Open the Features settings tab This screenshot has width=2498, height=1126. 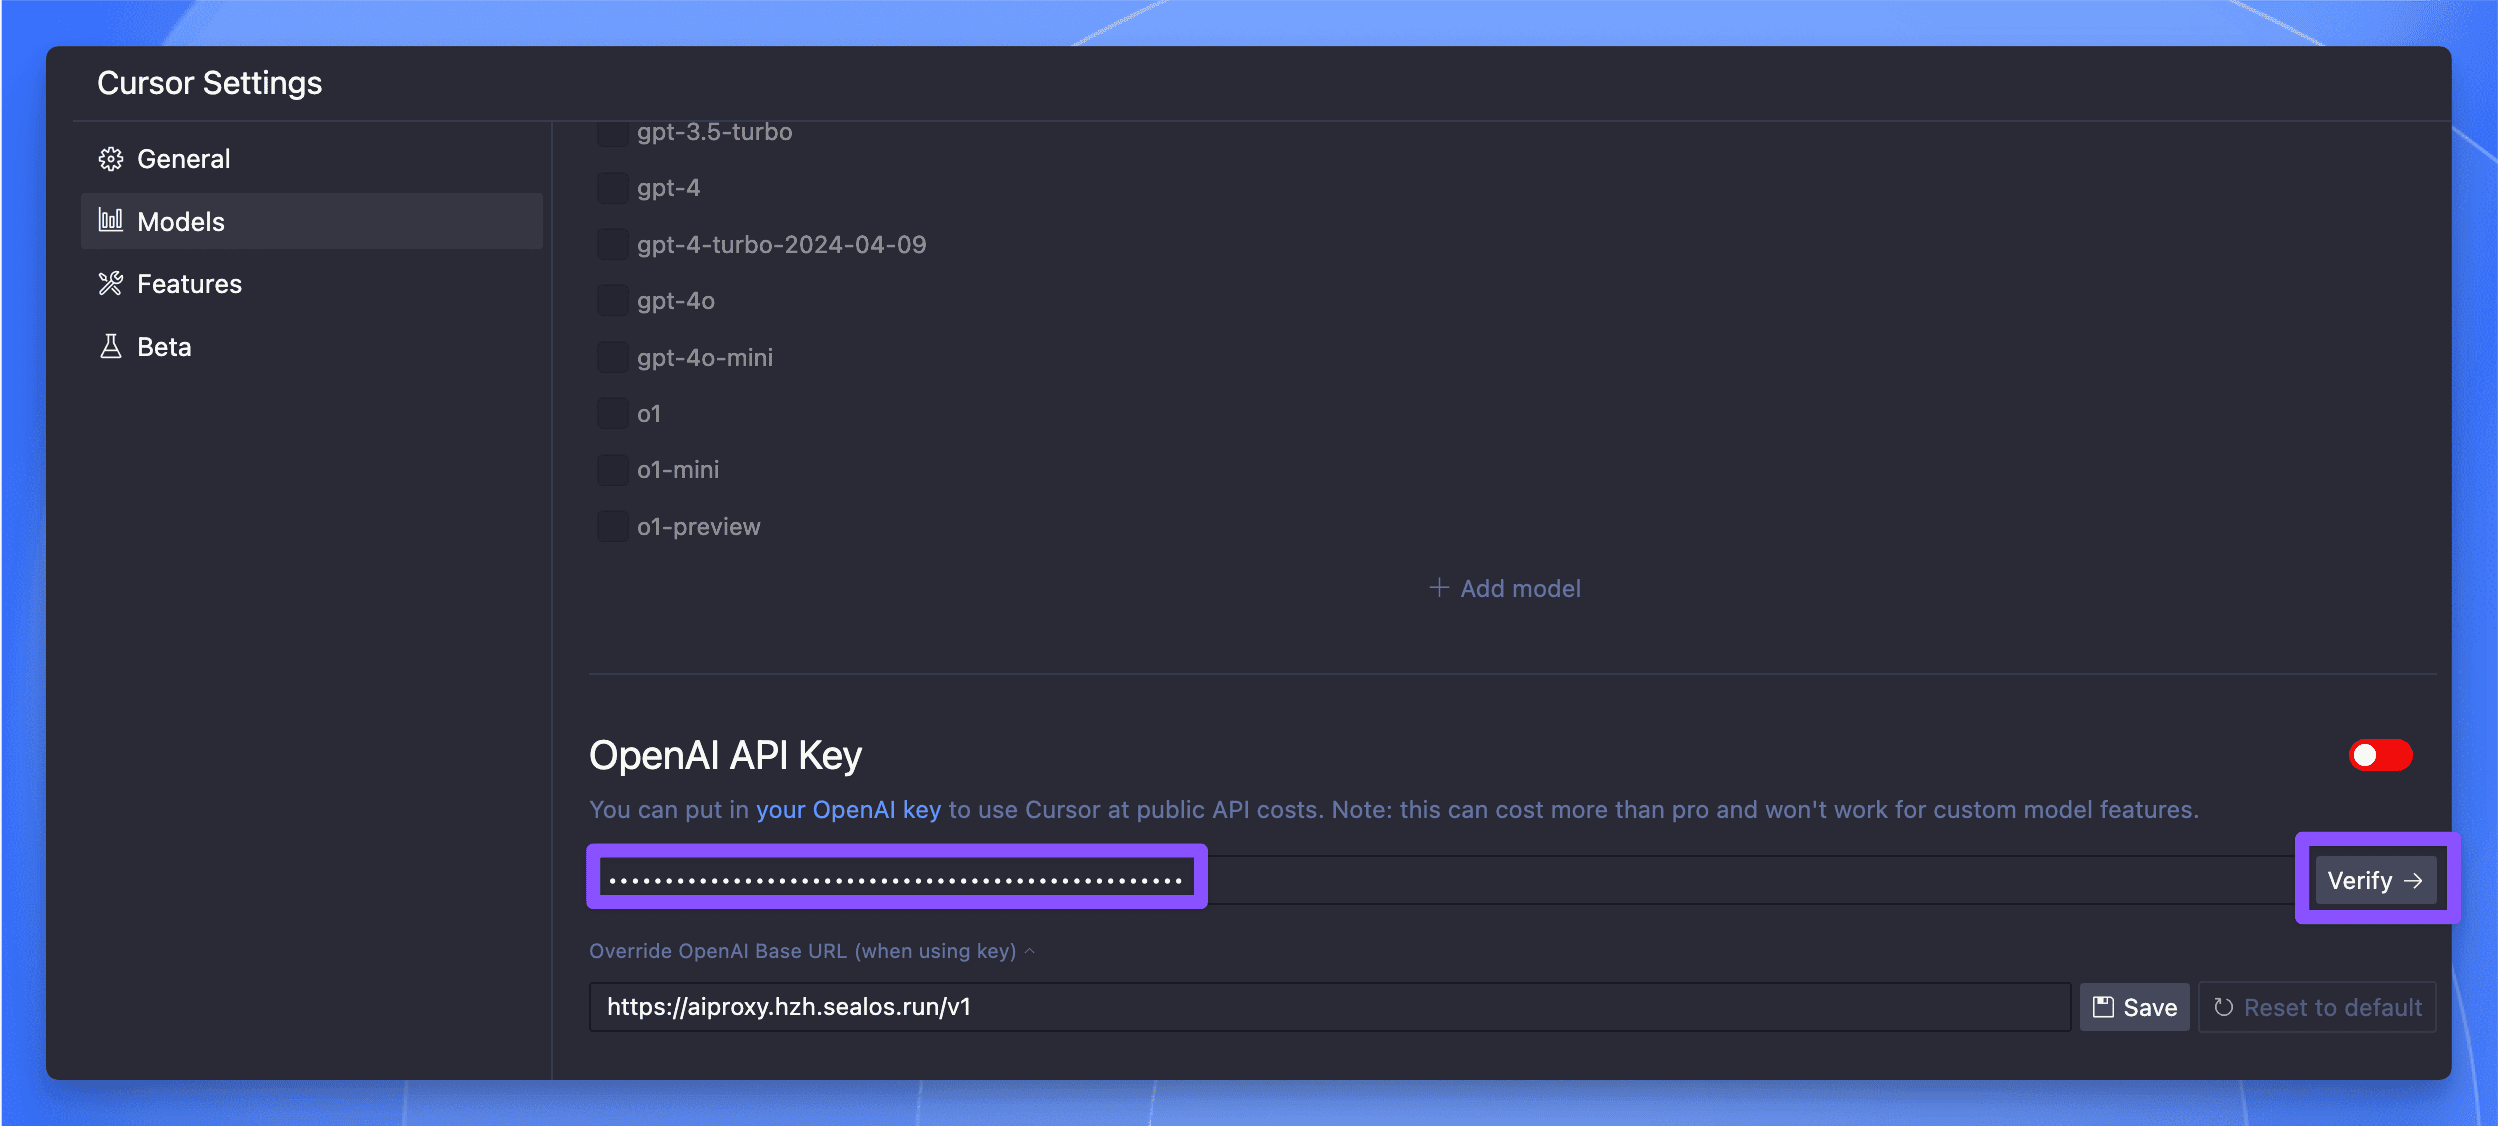[189, 284]
